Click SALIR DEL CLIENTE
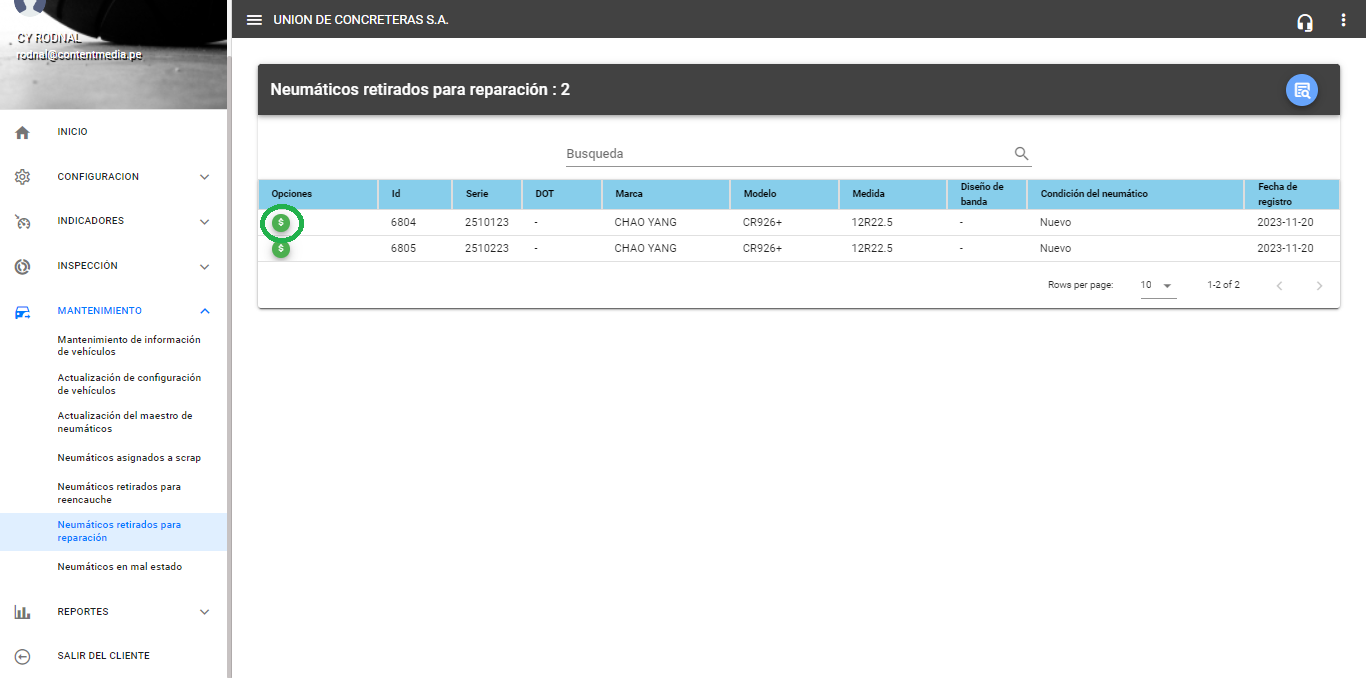Image resolution: width=1366 pixels, height=678 pixels. tap(103, 656)
